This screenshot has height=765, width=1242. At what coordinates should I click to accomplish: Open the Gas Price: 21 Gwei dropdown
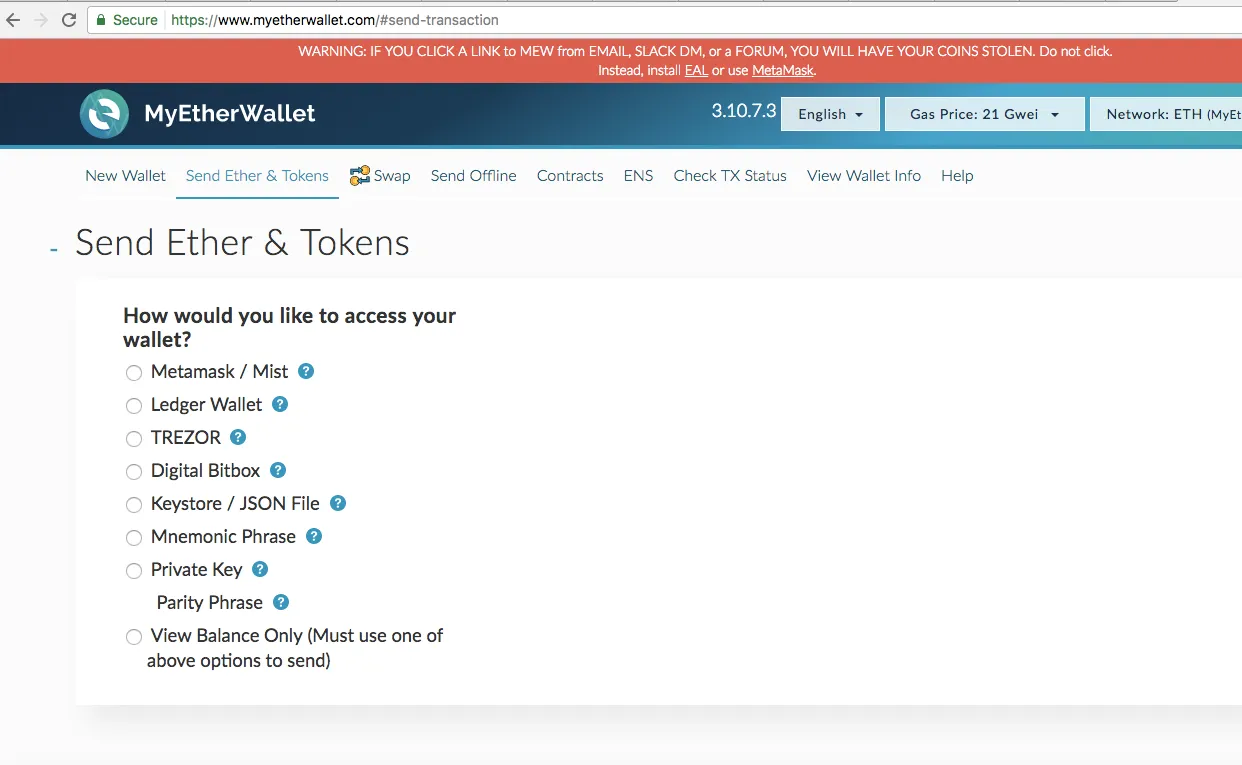click(985, 114)
